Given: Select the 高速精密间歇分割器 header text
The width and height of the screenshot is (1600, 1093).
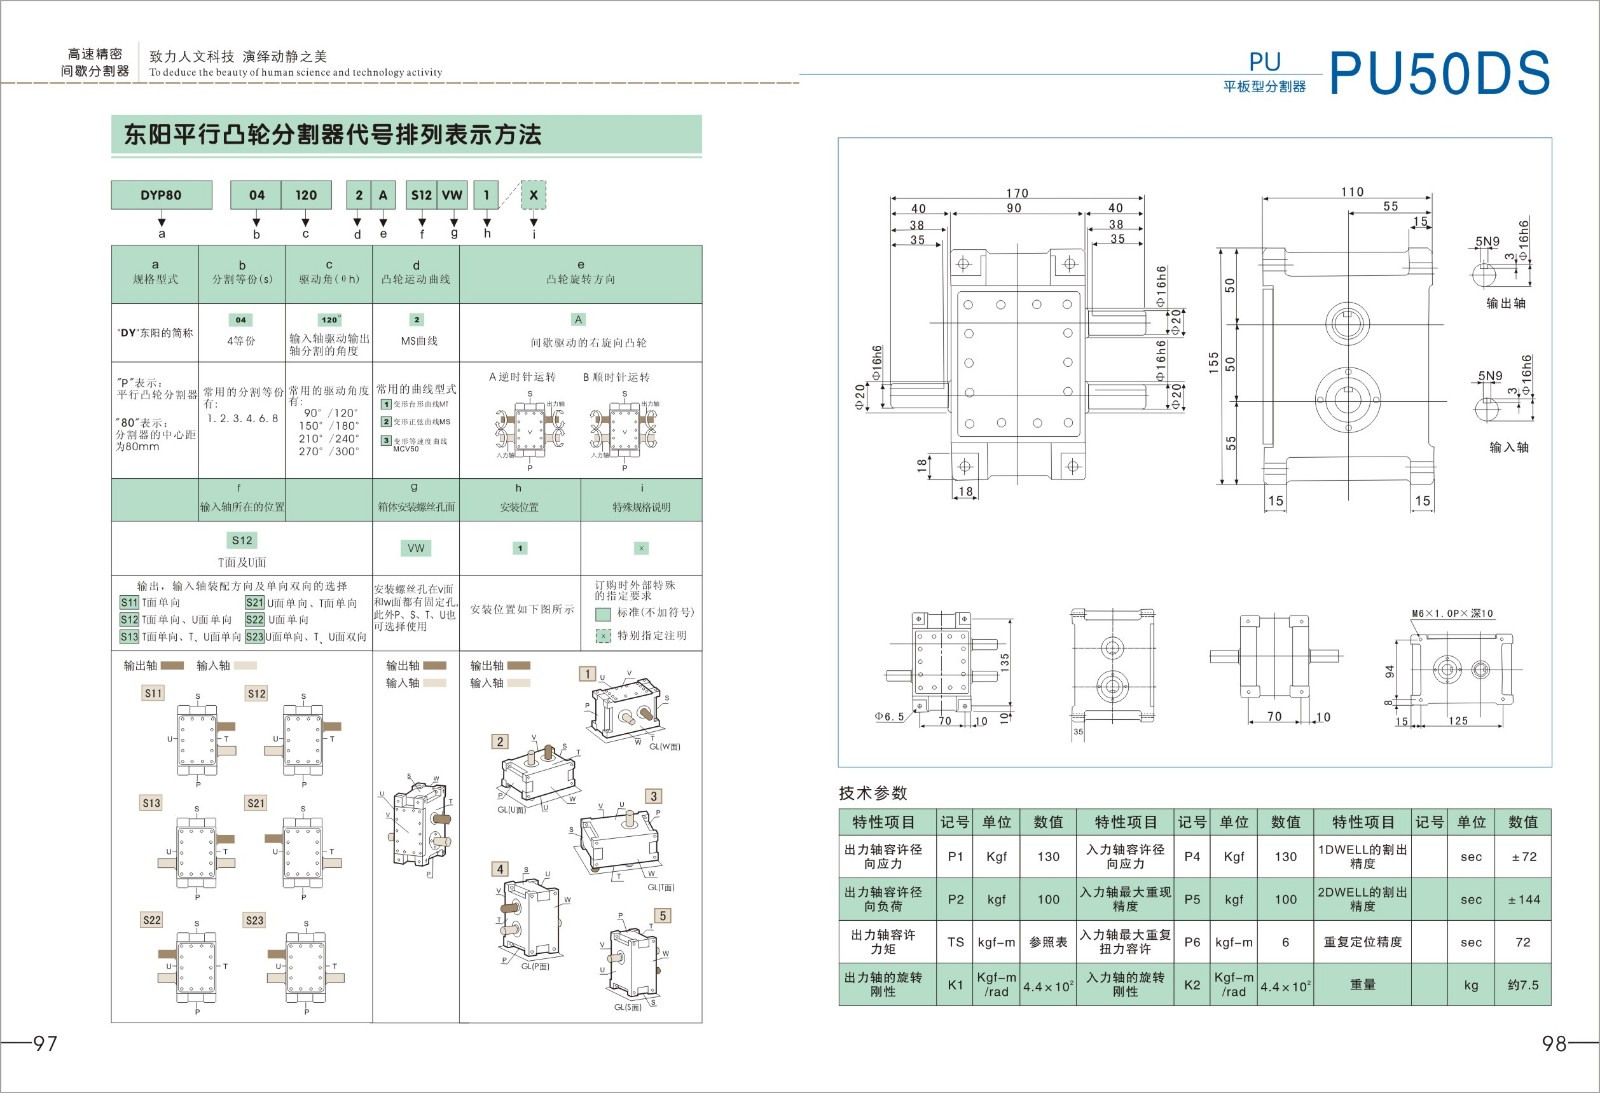Looking at the screenshot, I should [95, 62].
